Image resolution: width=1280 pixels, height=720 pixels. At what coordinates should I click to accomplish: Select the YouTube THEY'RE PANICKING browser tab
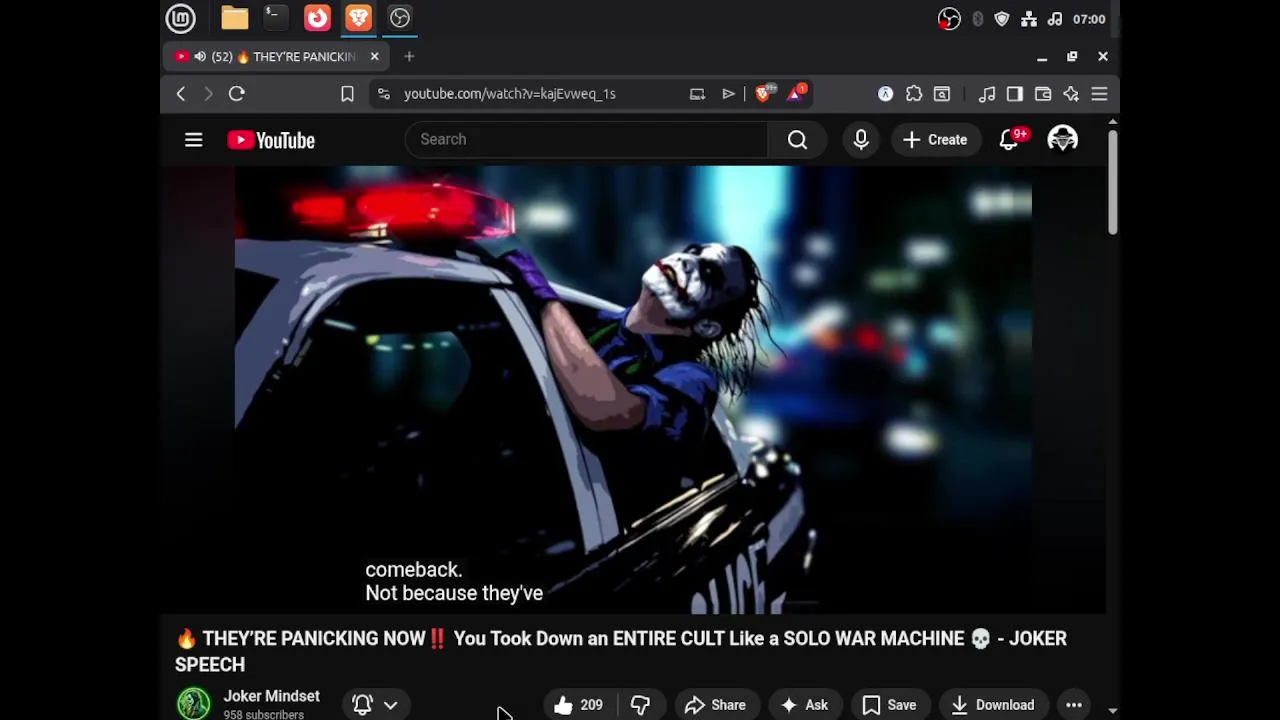[x=278, y=57]
